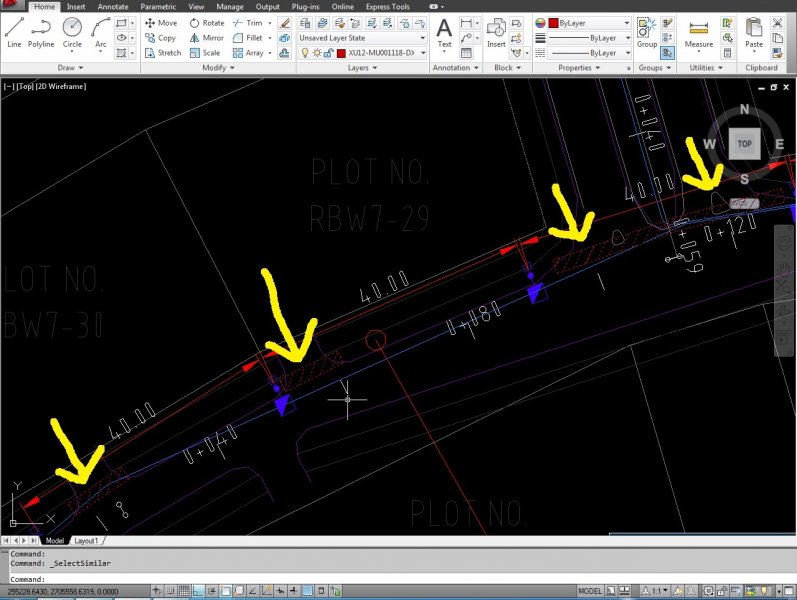797x600 pixels.
Task: Switch to the Layout1 tab
Action: pos(86,541)
